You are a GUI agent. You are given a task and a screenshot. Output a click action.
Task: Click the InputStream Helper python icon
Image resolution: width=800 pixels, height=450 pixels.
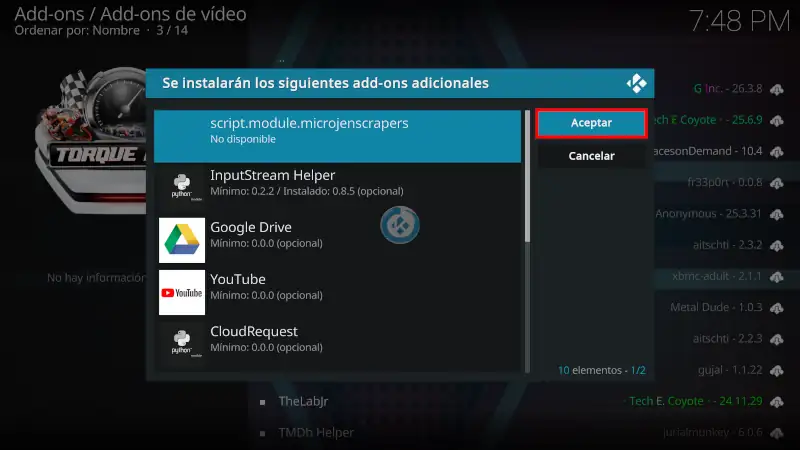tap(182, 188)
